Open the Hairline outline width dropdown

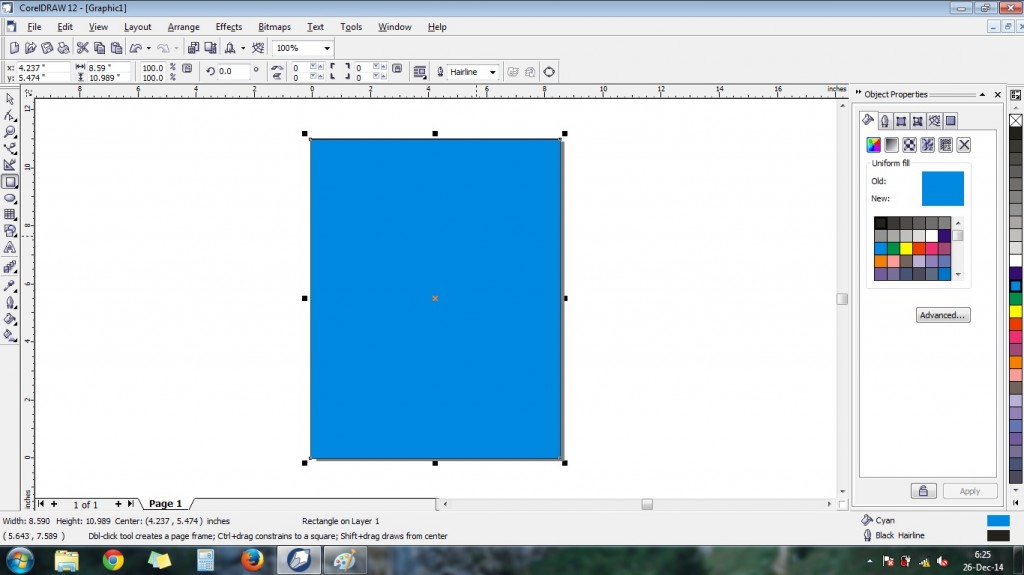coord(492,72)
